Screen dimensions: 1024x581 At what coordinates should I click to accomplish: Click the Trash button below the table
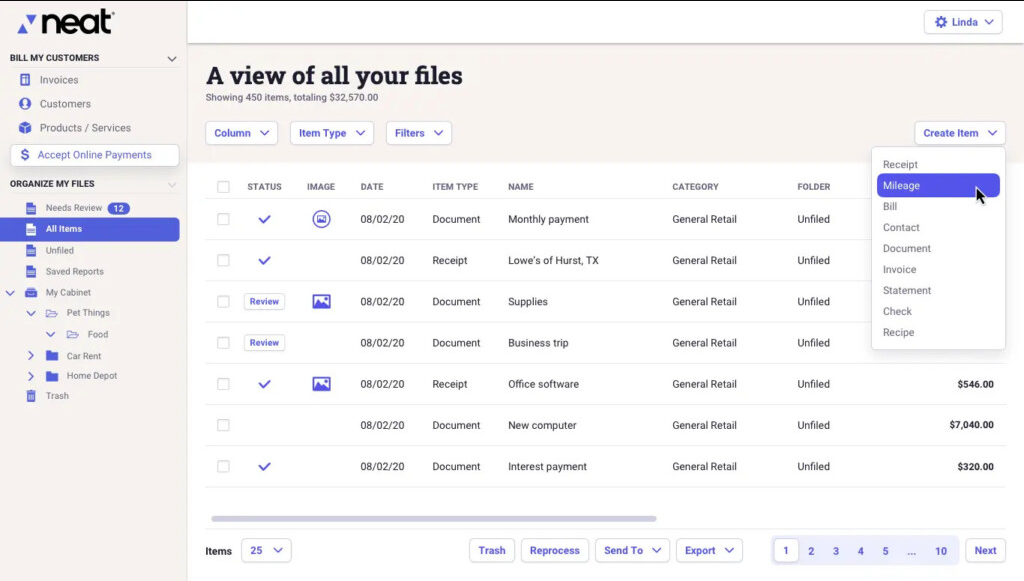click(x=492, y=550)
